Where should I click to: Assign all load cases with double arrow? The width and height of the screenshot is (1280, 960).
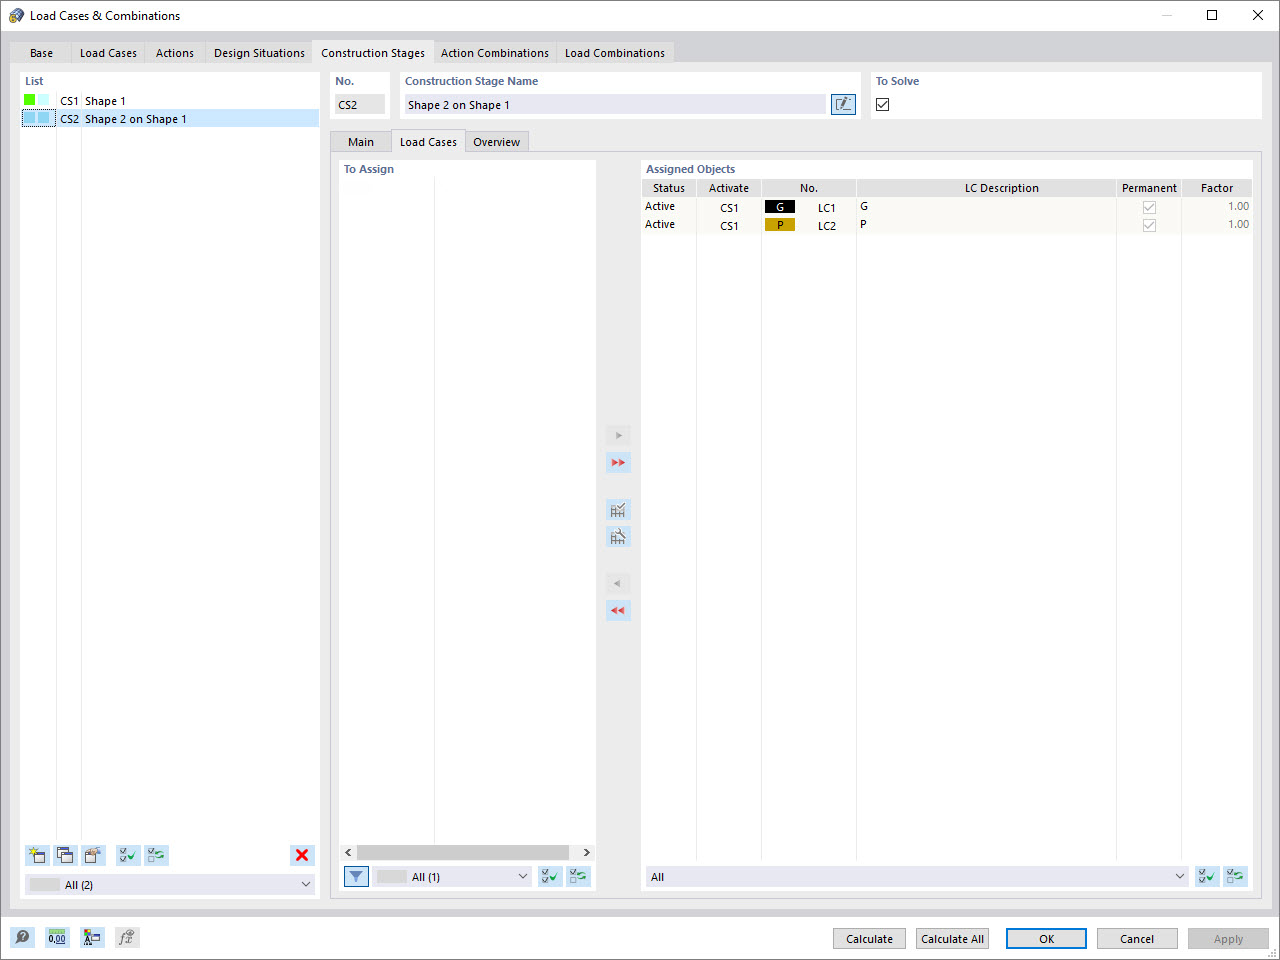tap(618, 462)
